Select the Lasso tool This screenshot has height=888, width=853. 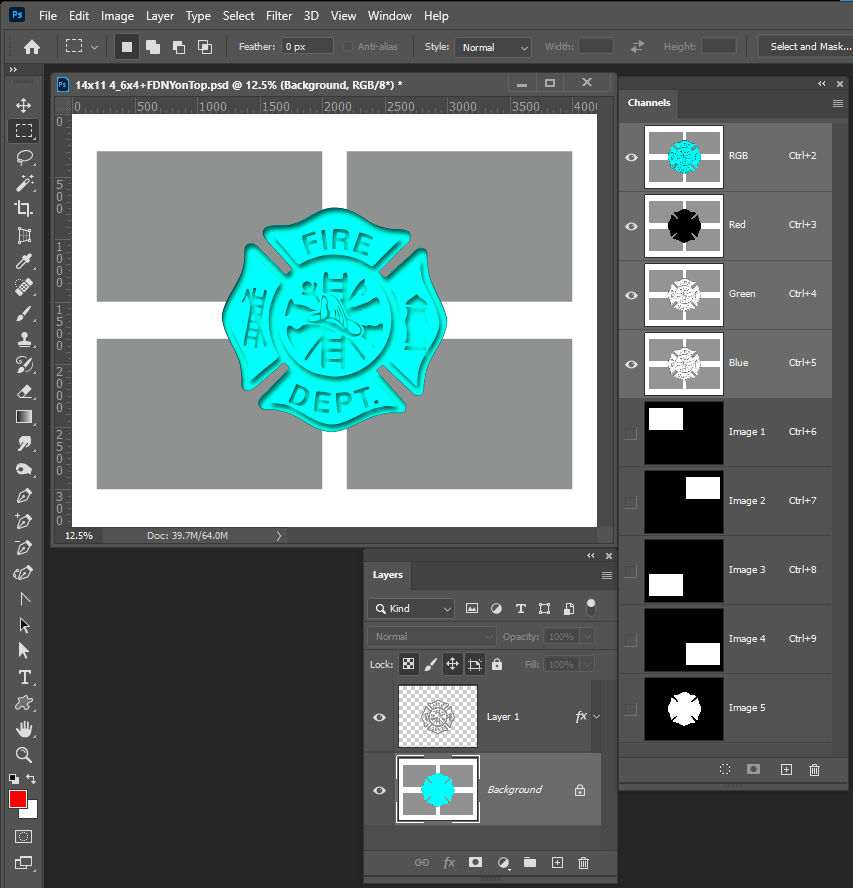point(24,157)
